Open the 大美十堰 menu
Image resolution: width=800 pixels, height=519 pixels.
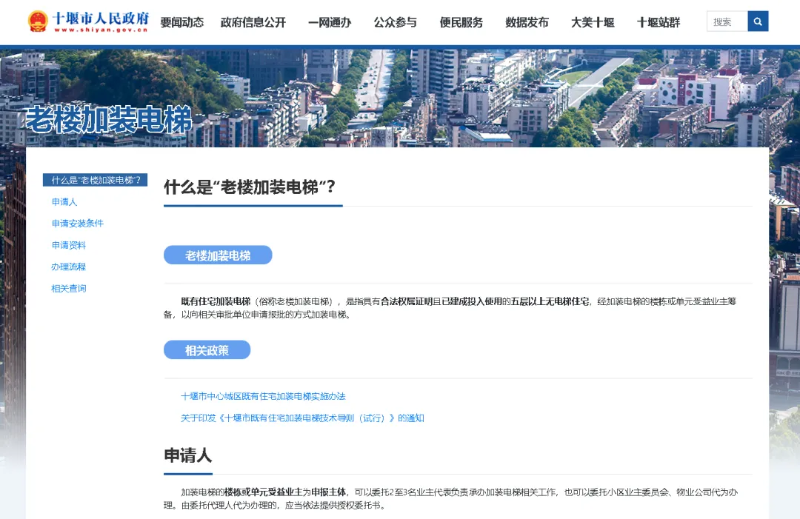(x=593, y=22)
